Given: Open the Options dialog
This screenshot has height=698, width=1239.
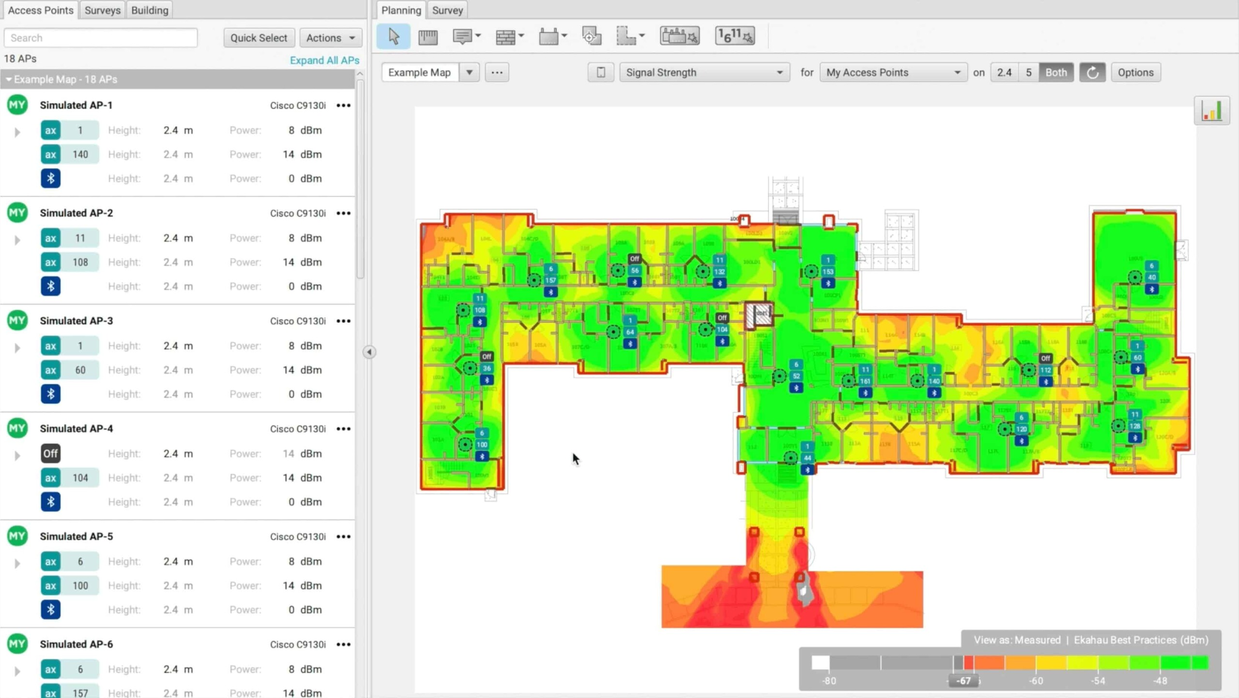Looking at the screenshot, I should coord(1135,72).
